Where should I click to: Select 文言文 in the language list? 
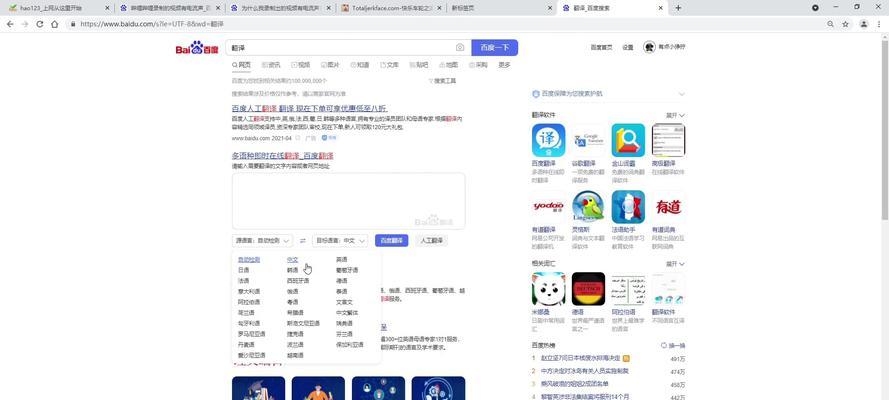(344, 302)
